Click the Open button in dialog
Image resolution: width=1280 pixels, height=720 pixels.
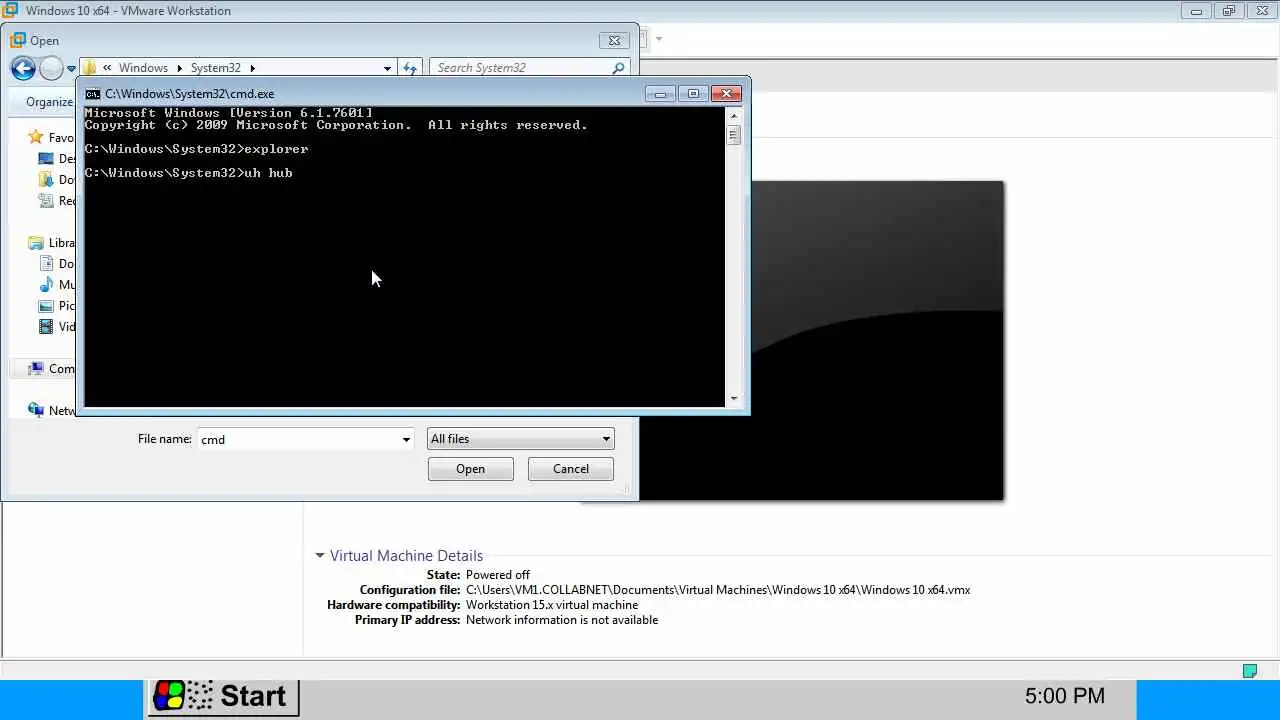(x=471, y=469)
